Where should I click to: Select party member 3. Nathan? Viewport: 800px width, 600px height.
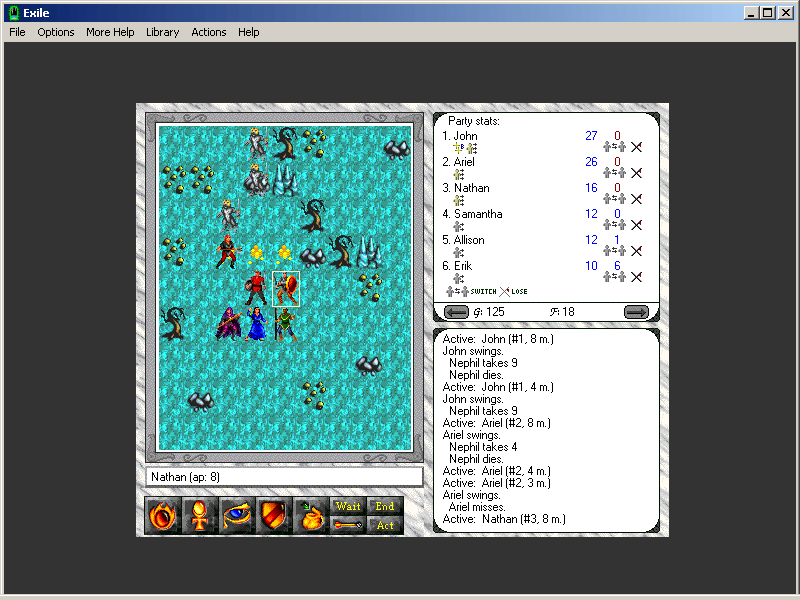pyautogui.click(x=466, y=188)
